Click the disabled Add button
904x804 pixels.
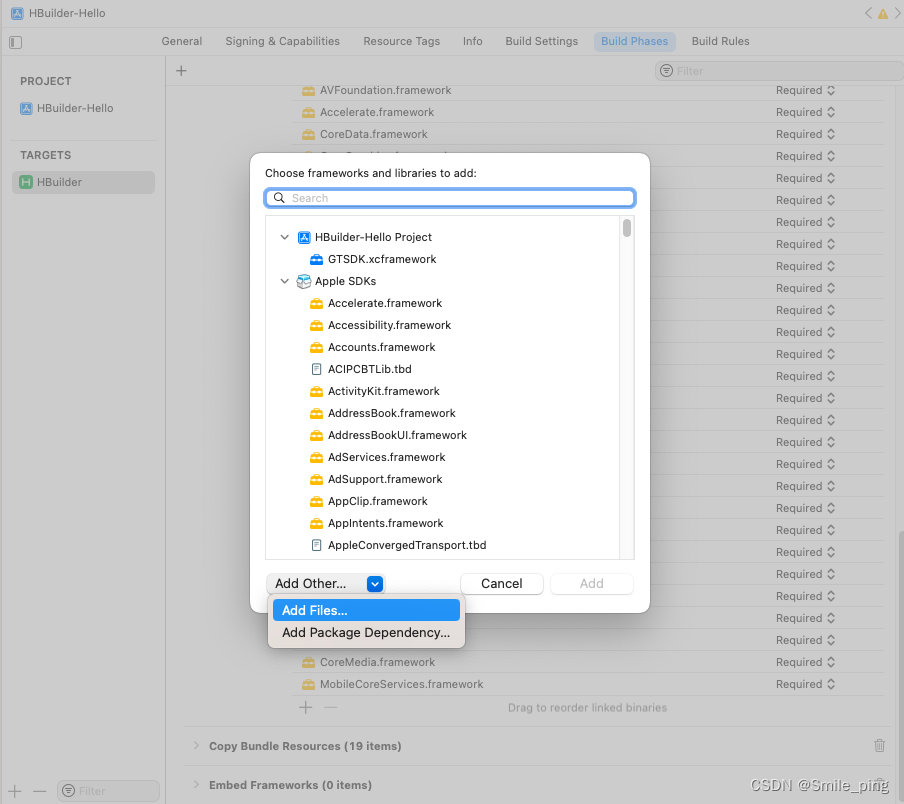(592, 584)
